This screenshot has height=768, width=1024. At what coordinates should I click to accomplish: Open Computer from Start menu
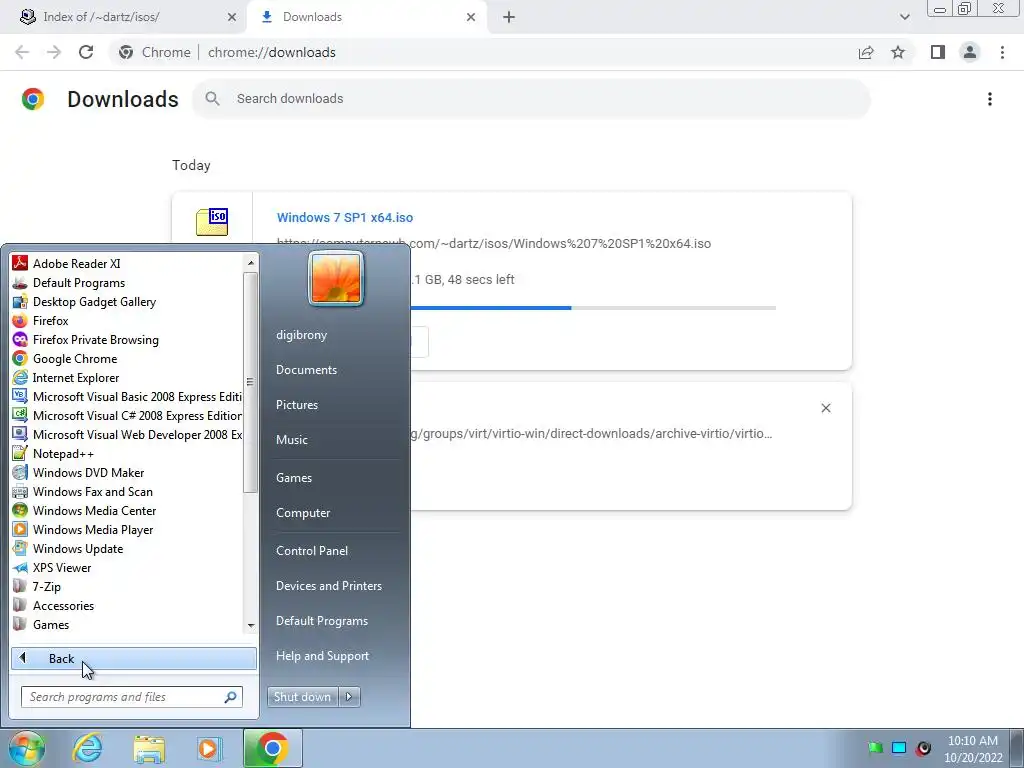(x=303, y=513)
